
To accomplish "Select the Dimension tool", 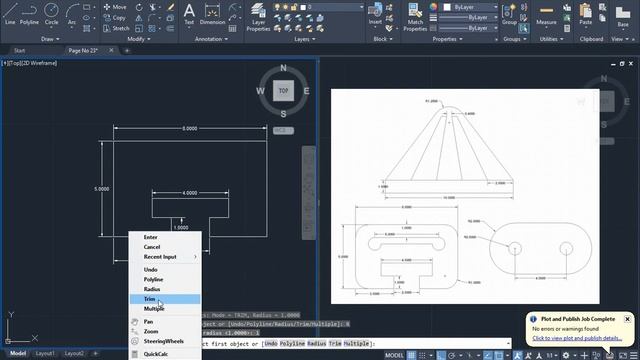I will pyautogui.click(x=212, y=14).
